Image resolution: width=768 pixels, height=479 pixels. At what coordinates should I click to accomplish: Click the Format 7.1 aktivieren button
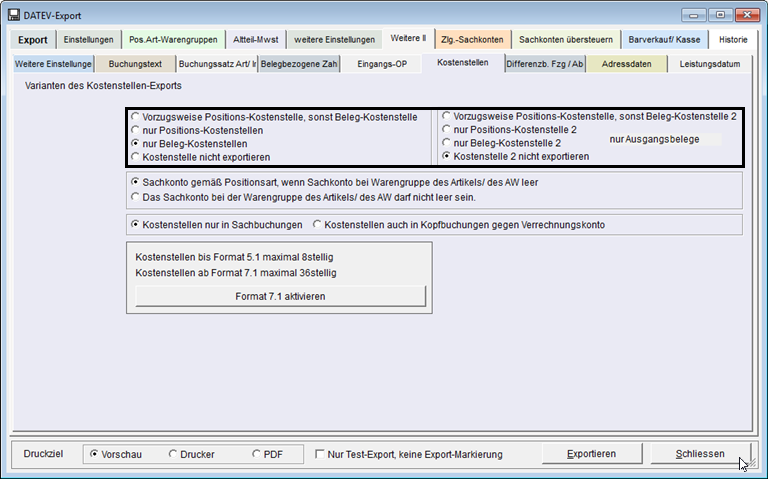(x=280, y=296)
